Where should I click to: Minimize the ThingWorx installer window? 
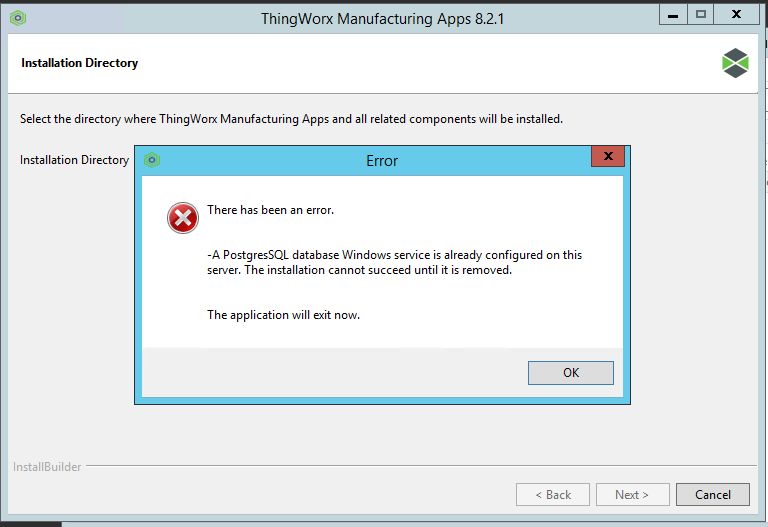673,14
